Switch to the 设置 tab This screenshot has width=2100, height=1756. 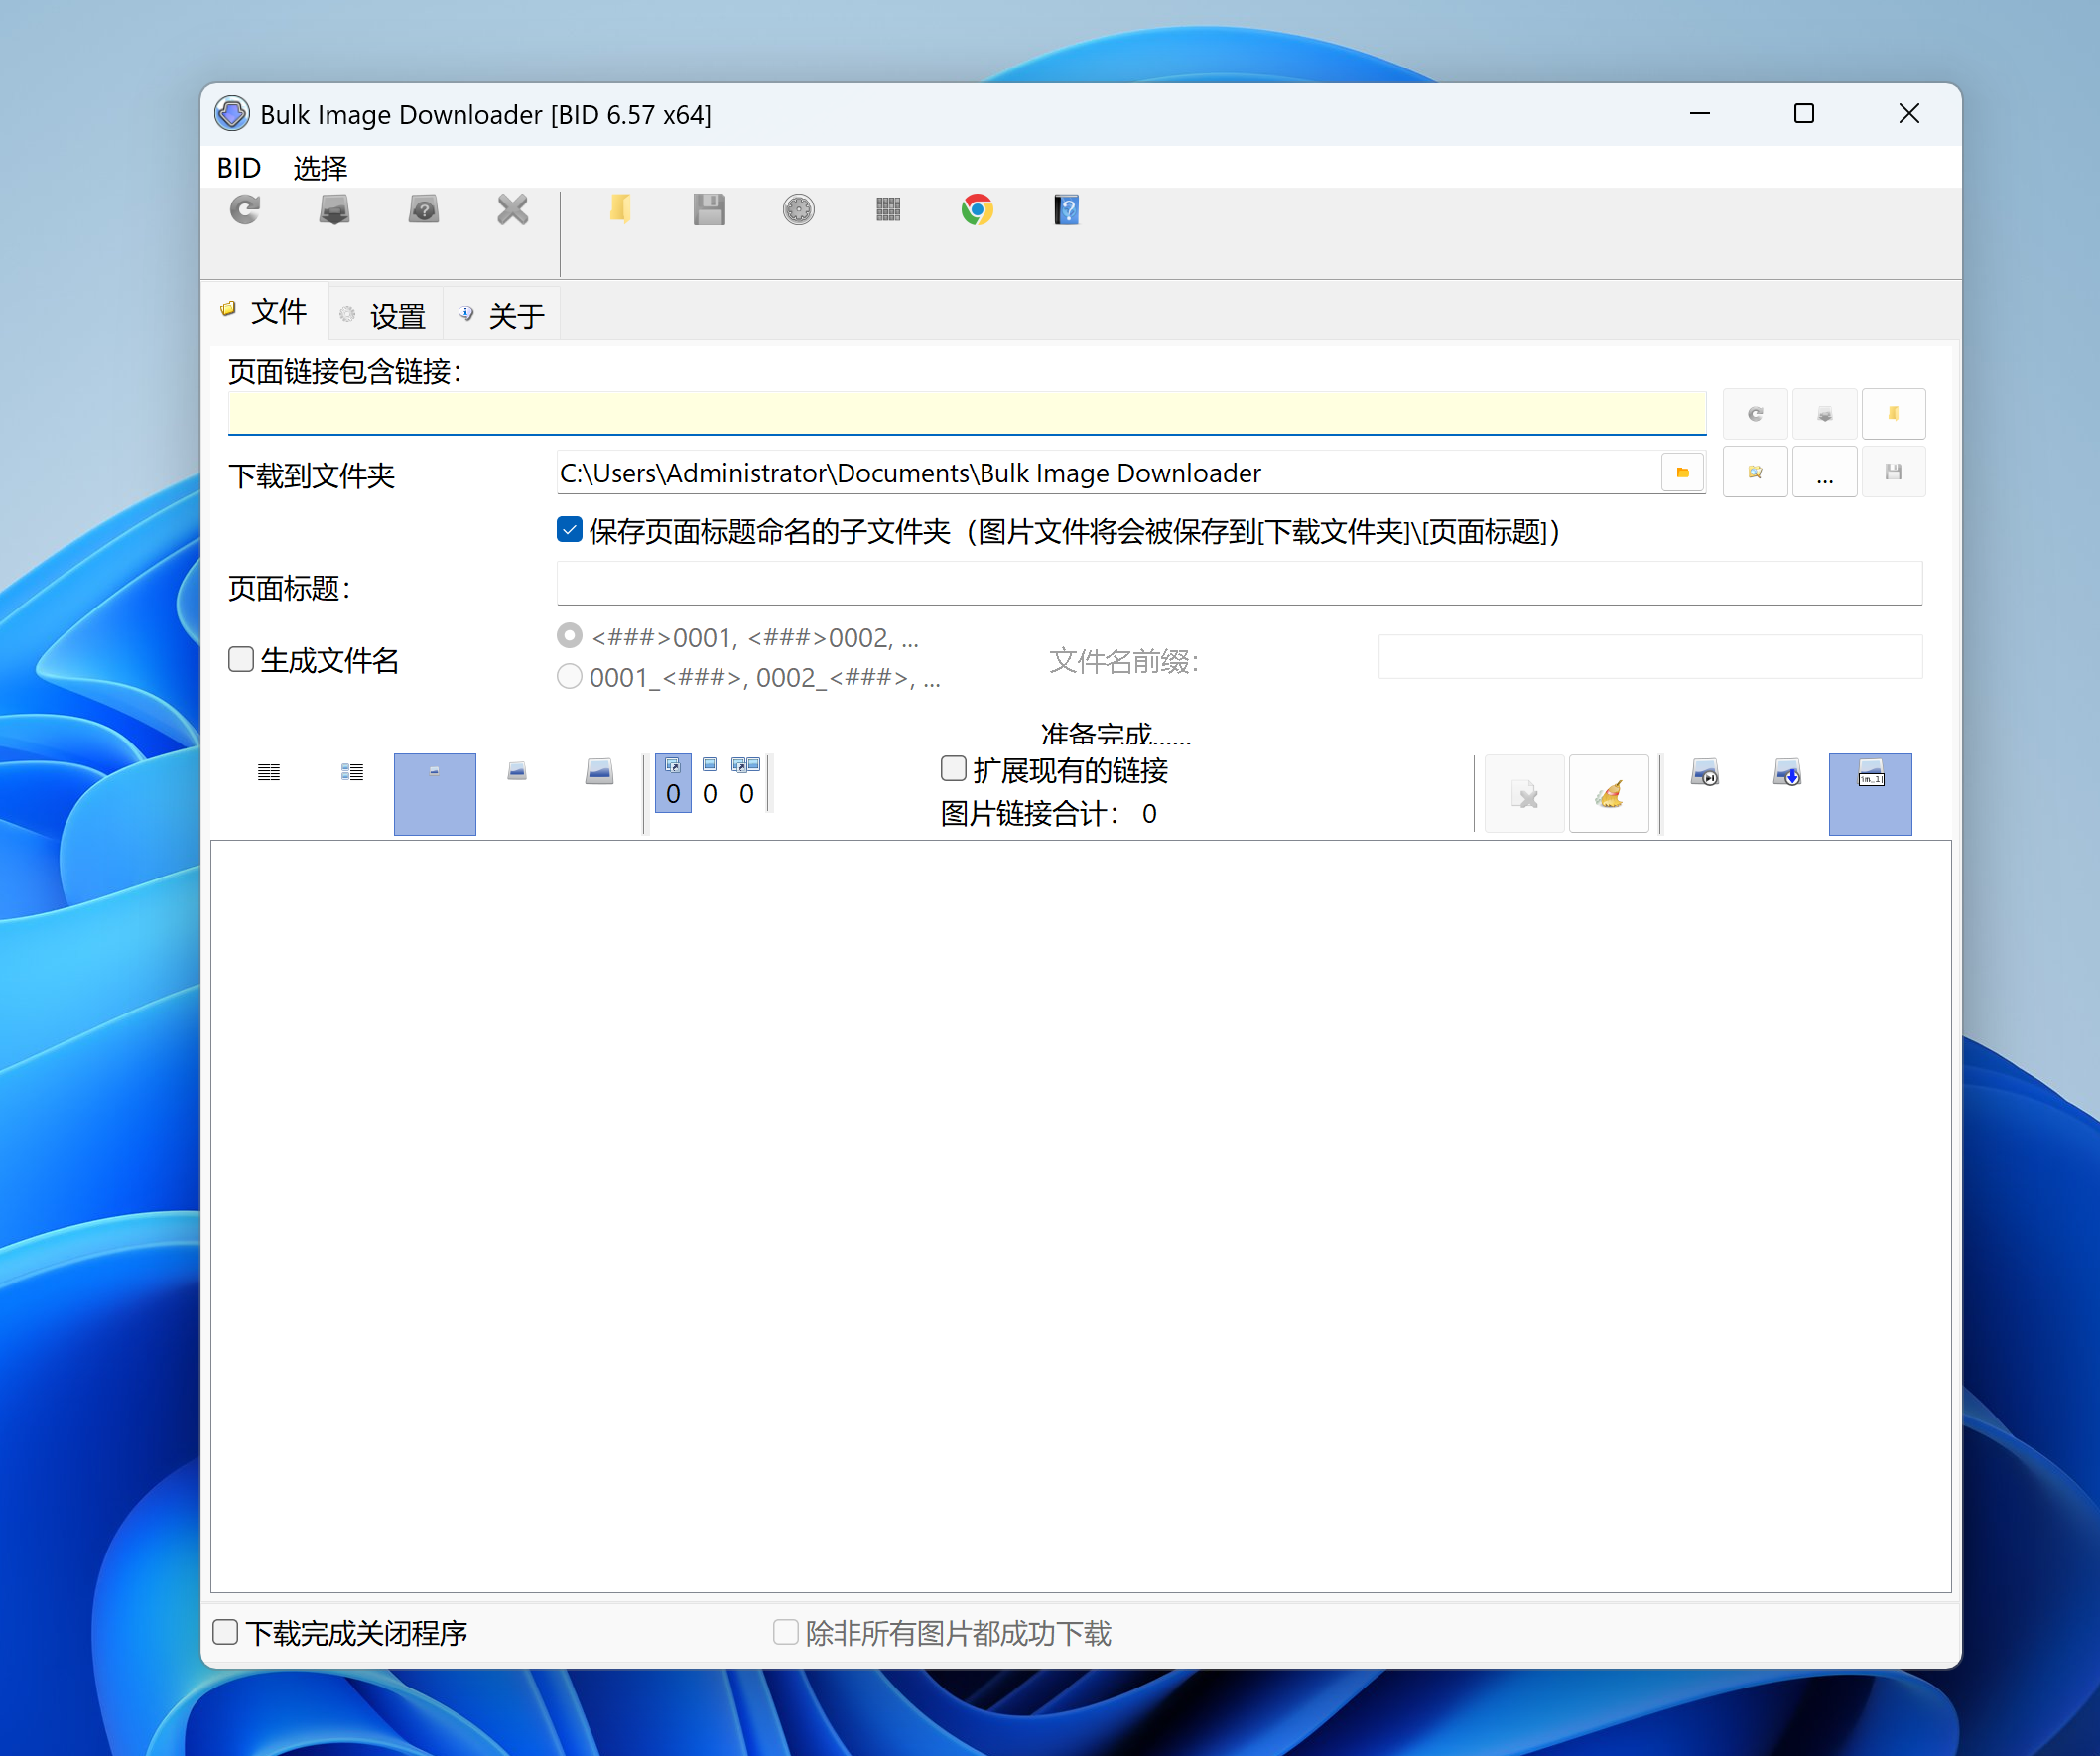tap(384, 316)
